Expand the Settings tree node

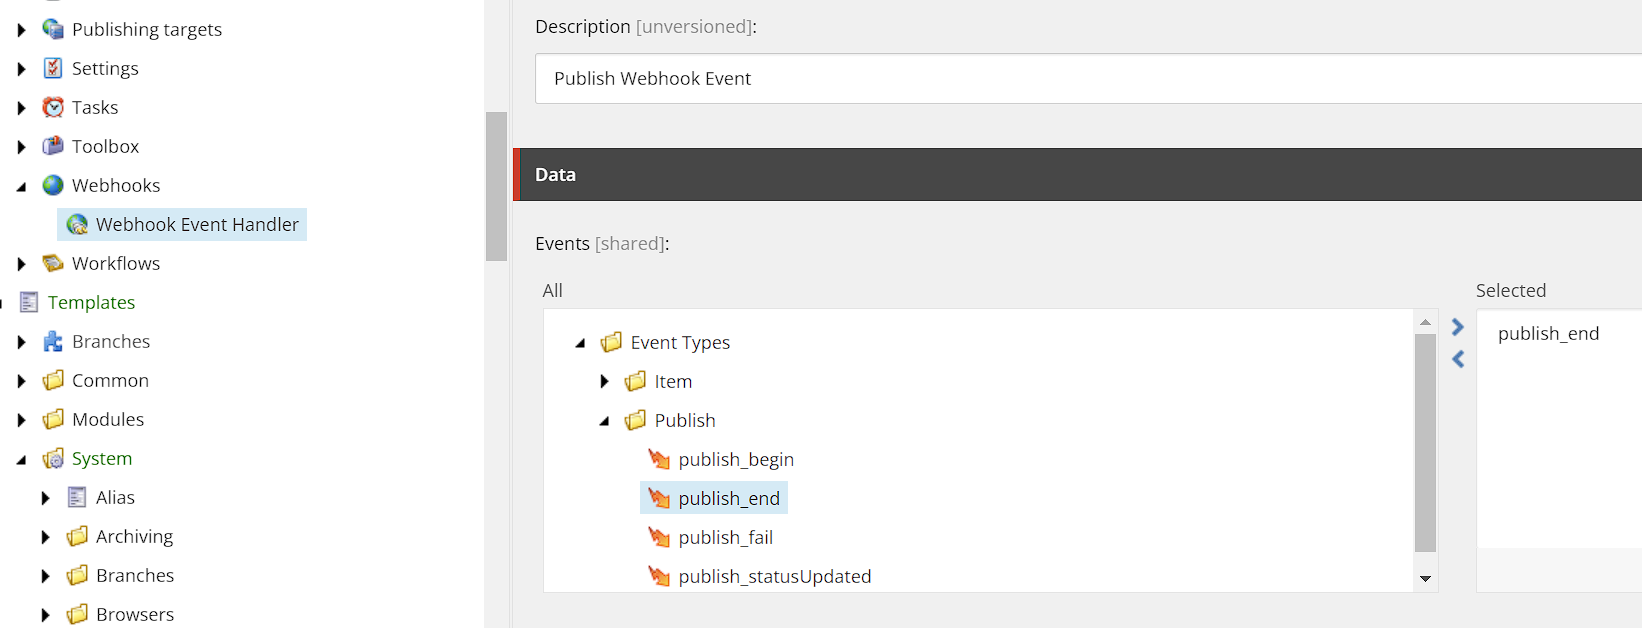pos(21,69)
